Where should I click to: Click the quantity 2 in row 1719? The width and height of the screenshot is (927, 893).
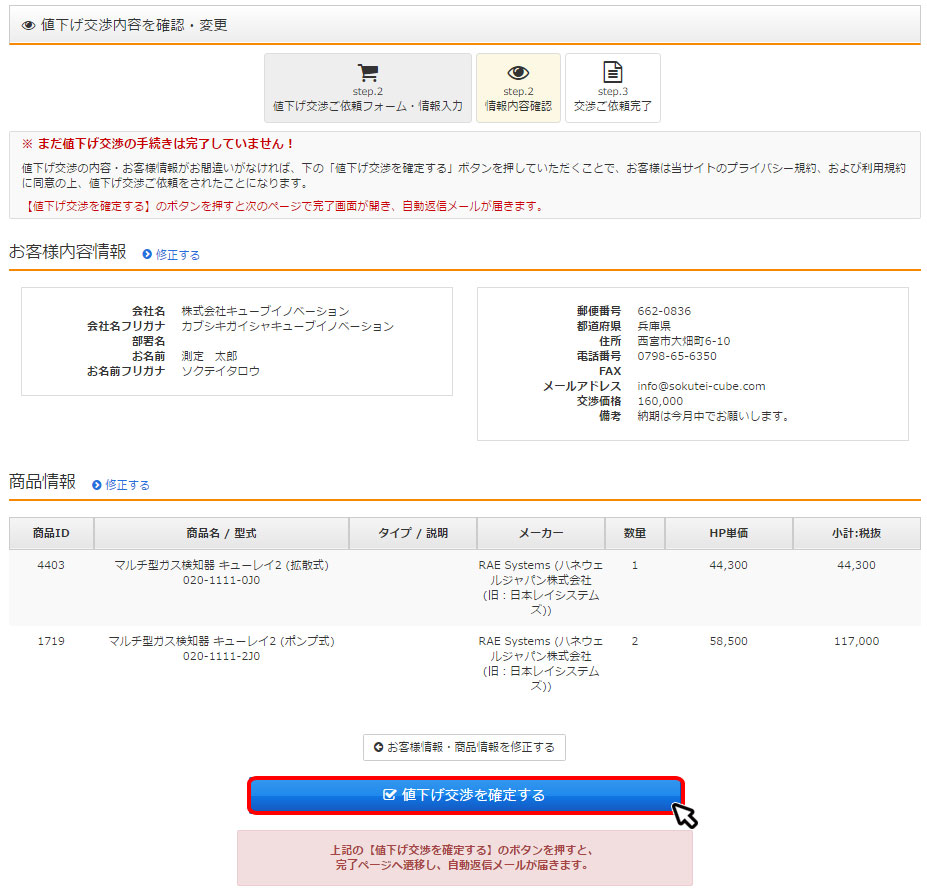[634, 641]
